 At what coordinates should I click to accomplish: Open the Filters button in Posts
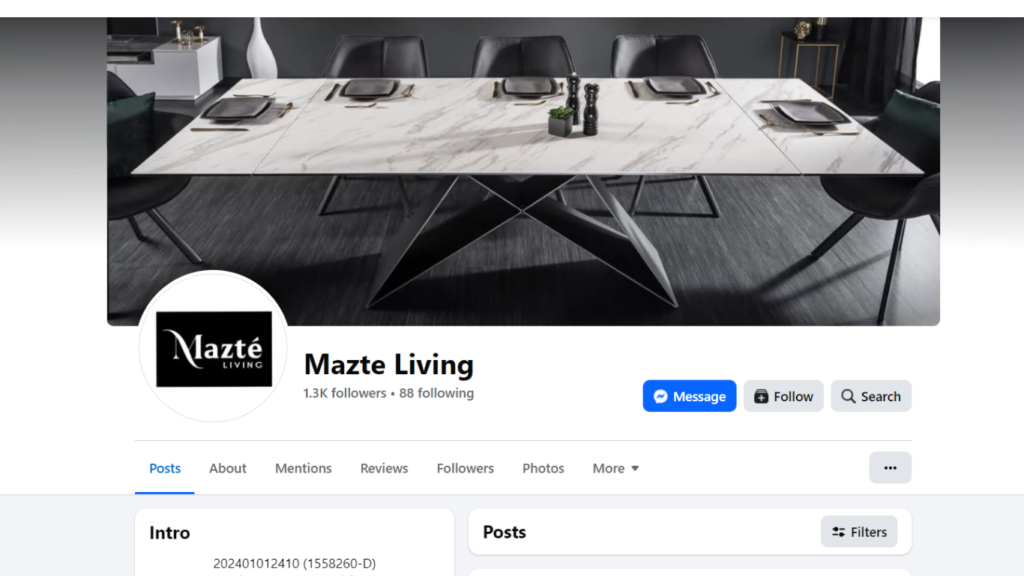[x=859, y=532]
